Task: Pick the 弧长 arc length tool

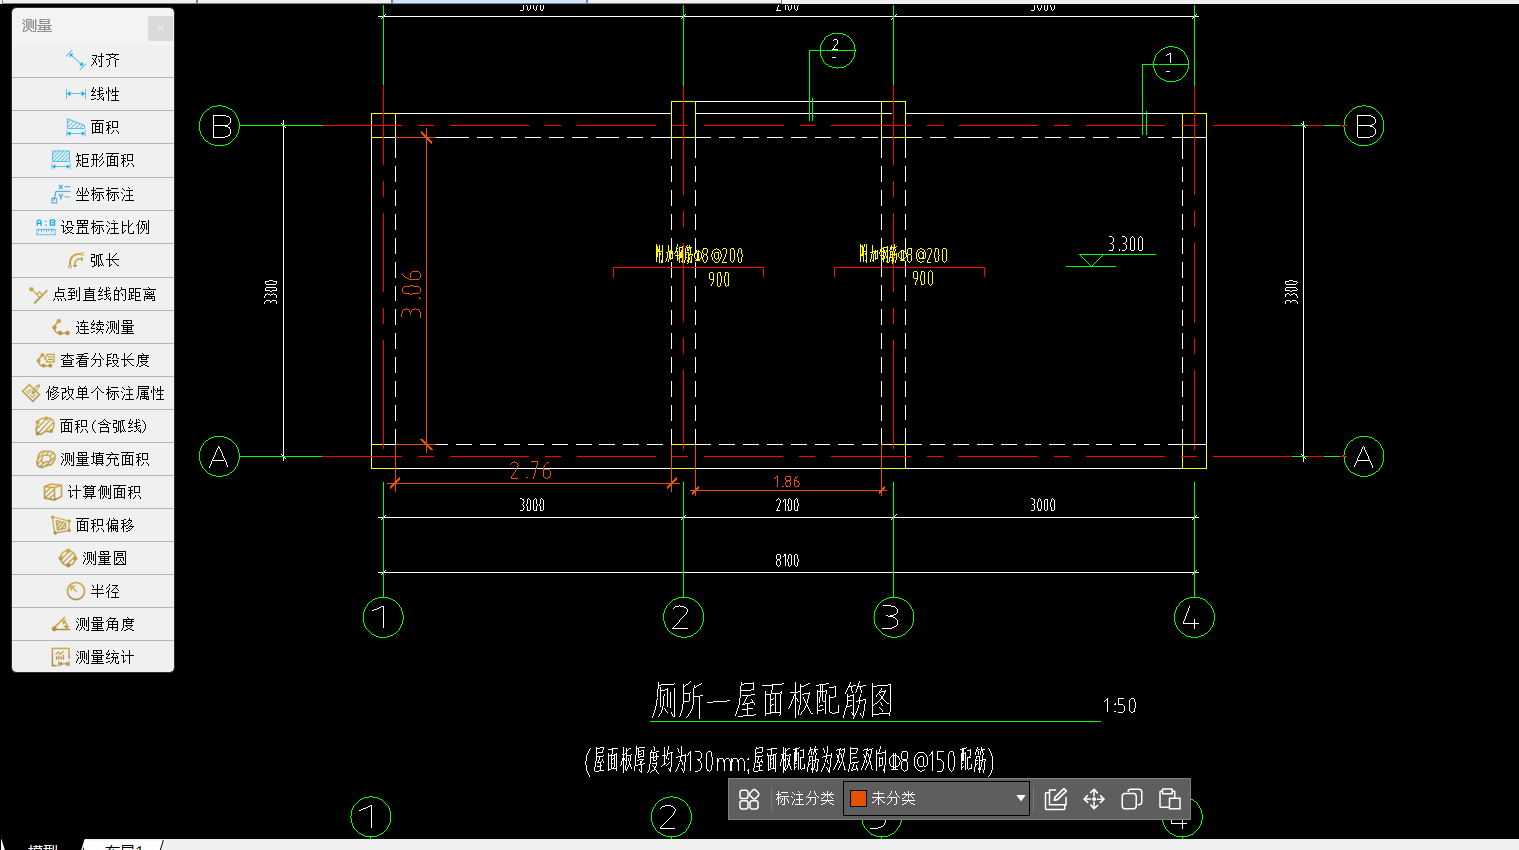Action: click(93, 260)
